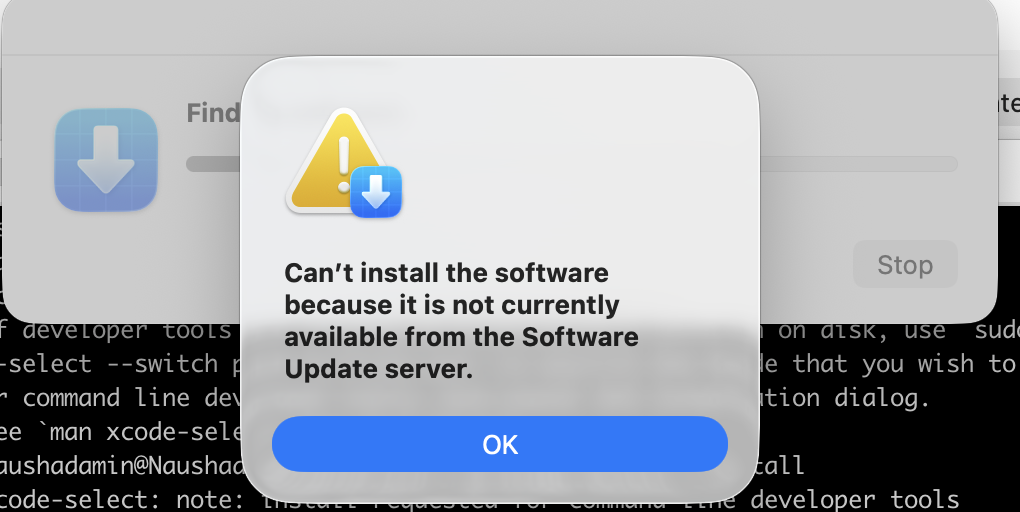
Task: Click the filled portion of the progress bar
Action: (213, 164)
